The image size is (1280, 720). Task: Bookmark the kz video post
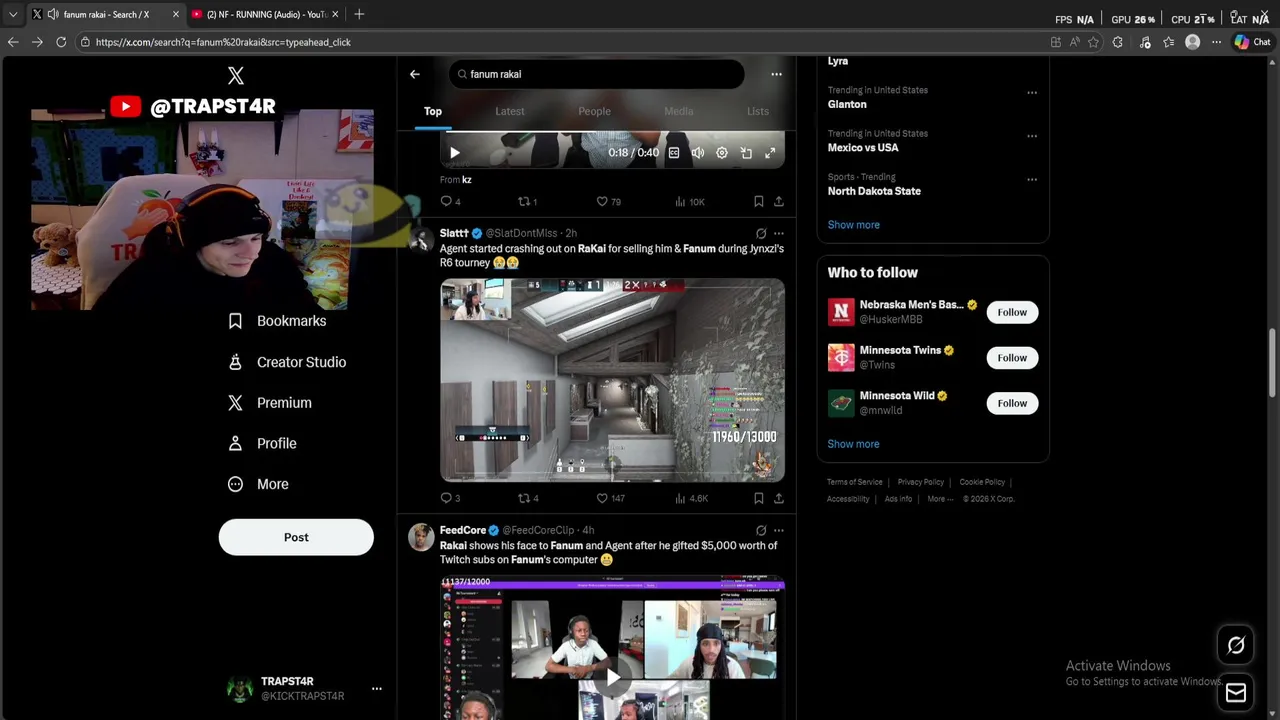tap(759, 202)
